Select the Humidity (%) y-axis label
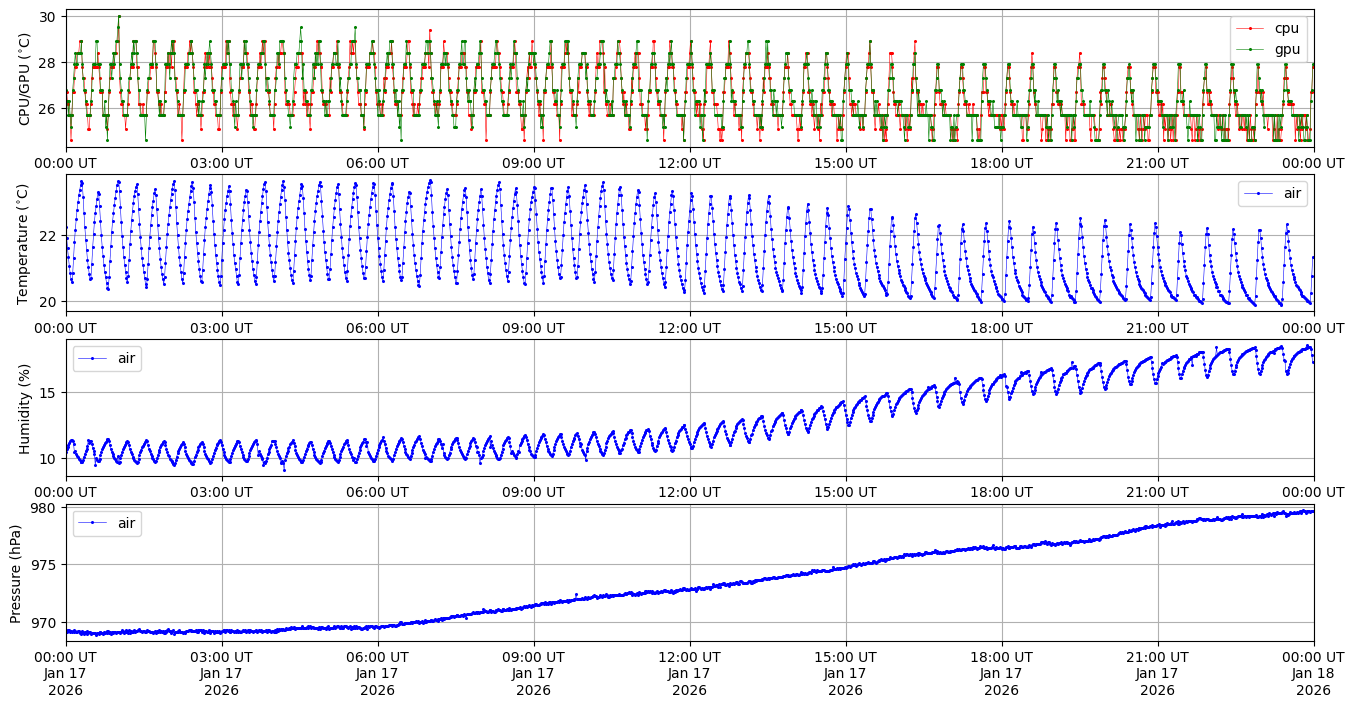The width and height of the screenshot is (1354, 707). (x=24, y=408)
